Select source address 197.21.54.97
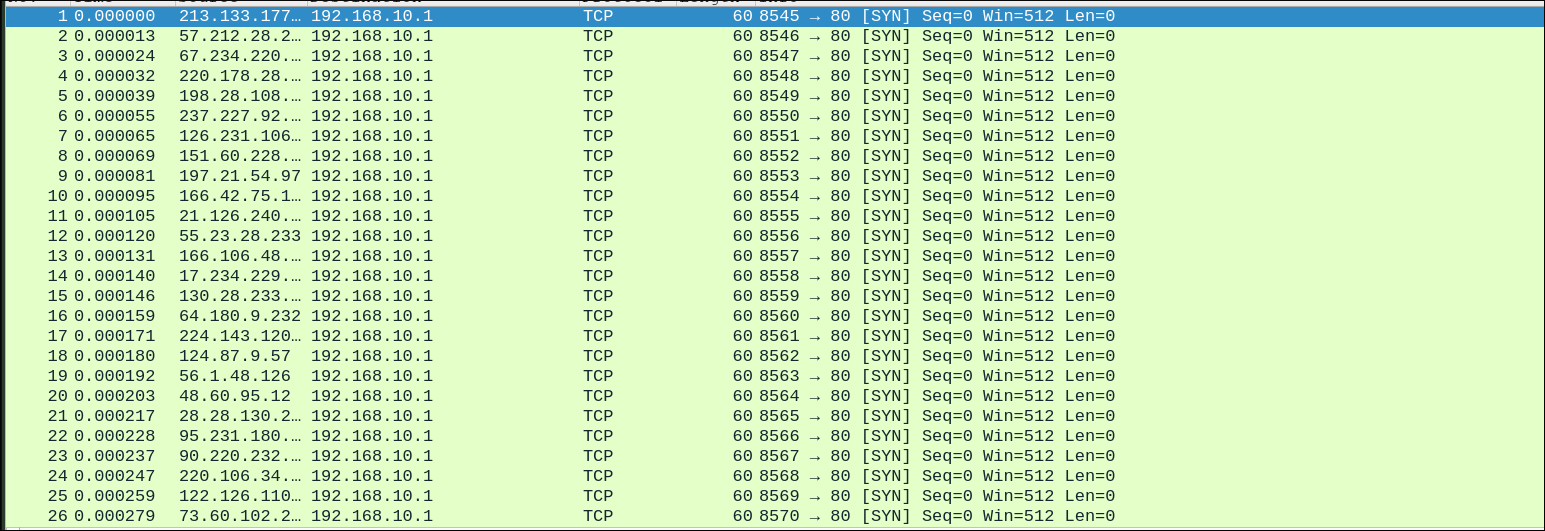This screenshot has width=1545, height=531. coord(240,176)
